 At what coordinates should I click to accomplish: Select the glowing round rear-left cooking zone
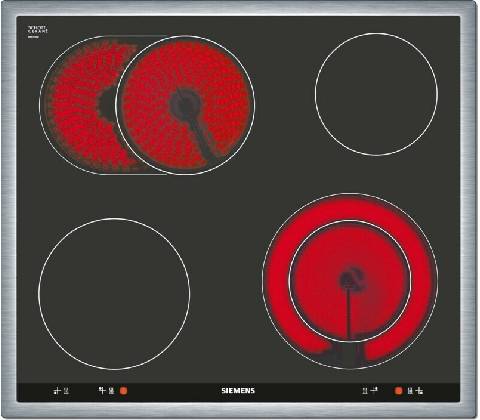[185, 105]
